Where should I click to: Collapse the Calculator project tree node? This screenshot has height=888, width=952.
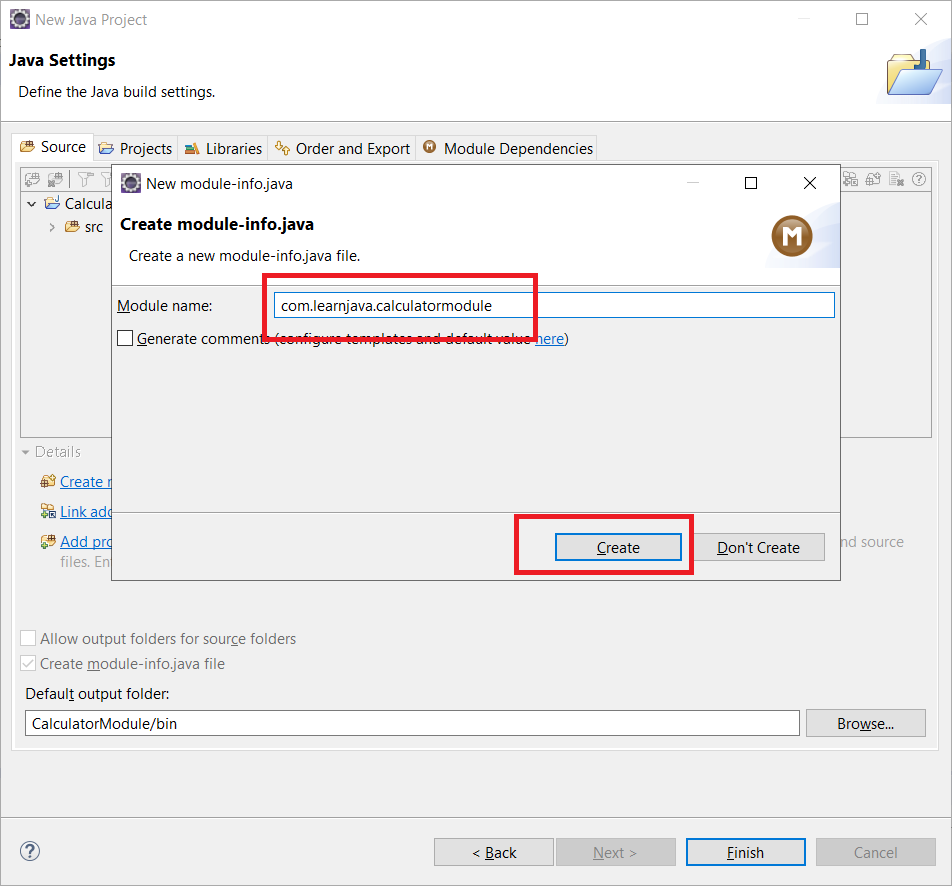coord(32,204)
